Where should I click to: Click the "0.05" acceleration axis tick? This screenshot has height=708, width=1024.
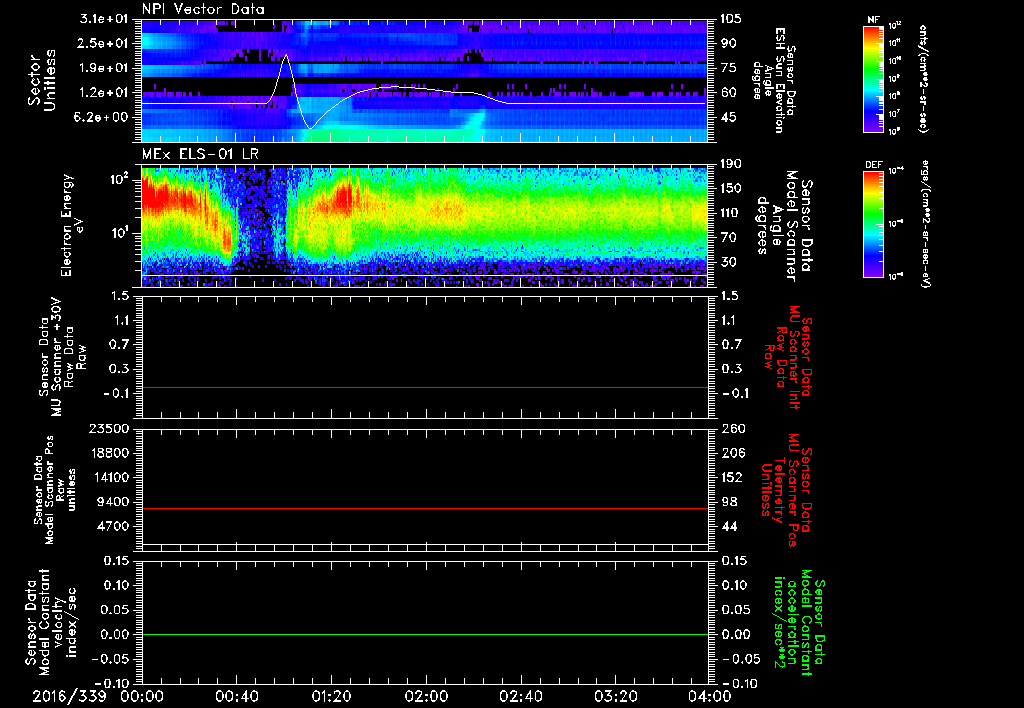(x=735, y=609)
